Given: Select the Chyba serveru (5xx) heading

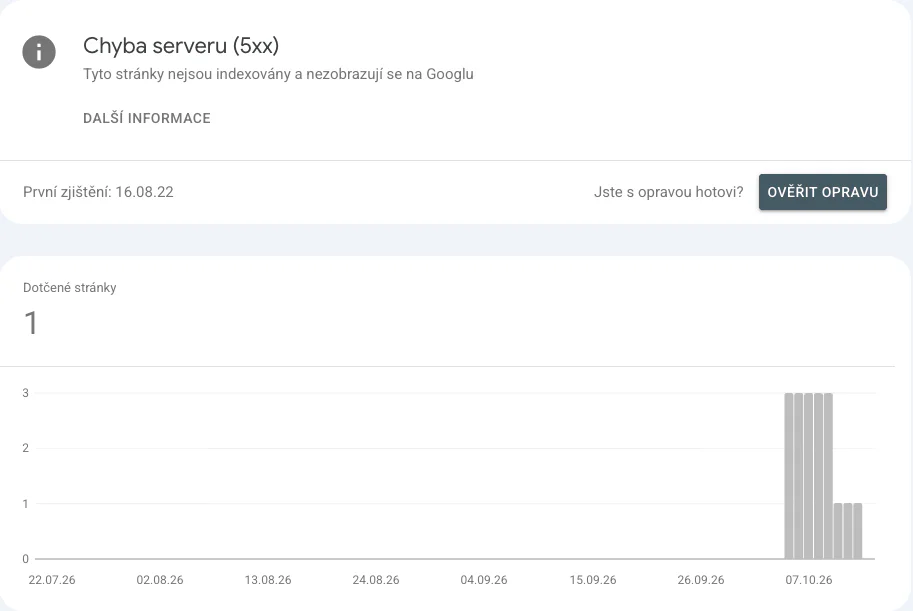Looking at the screenshot, I should point(181,45).
